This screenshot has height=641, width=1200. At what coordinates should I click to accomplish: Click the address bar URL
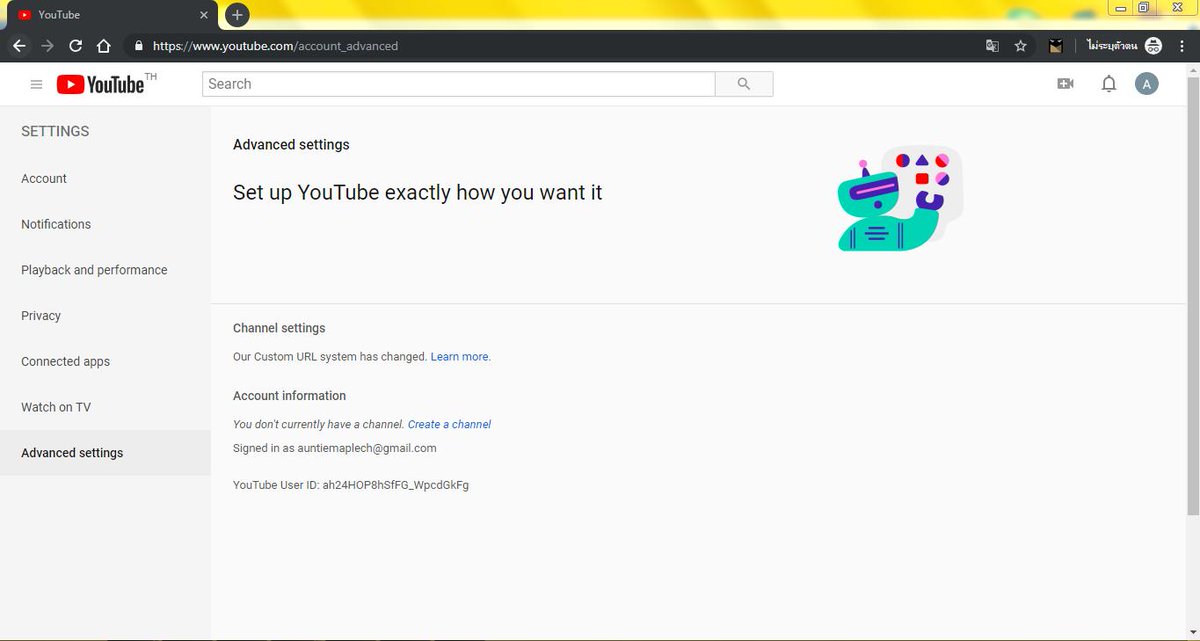(x=275, y=46)
